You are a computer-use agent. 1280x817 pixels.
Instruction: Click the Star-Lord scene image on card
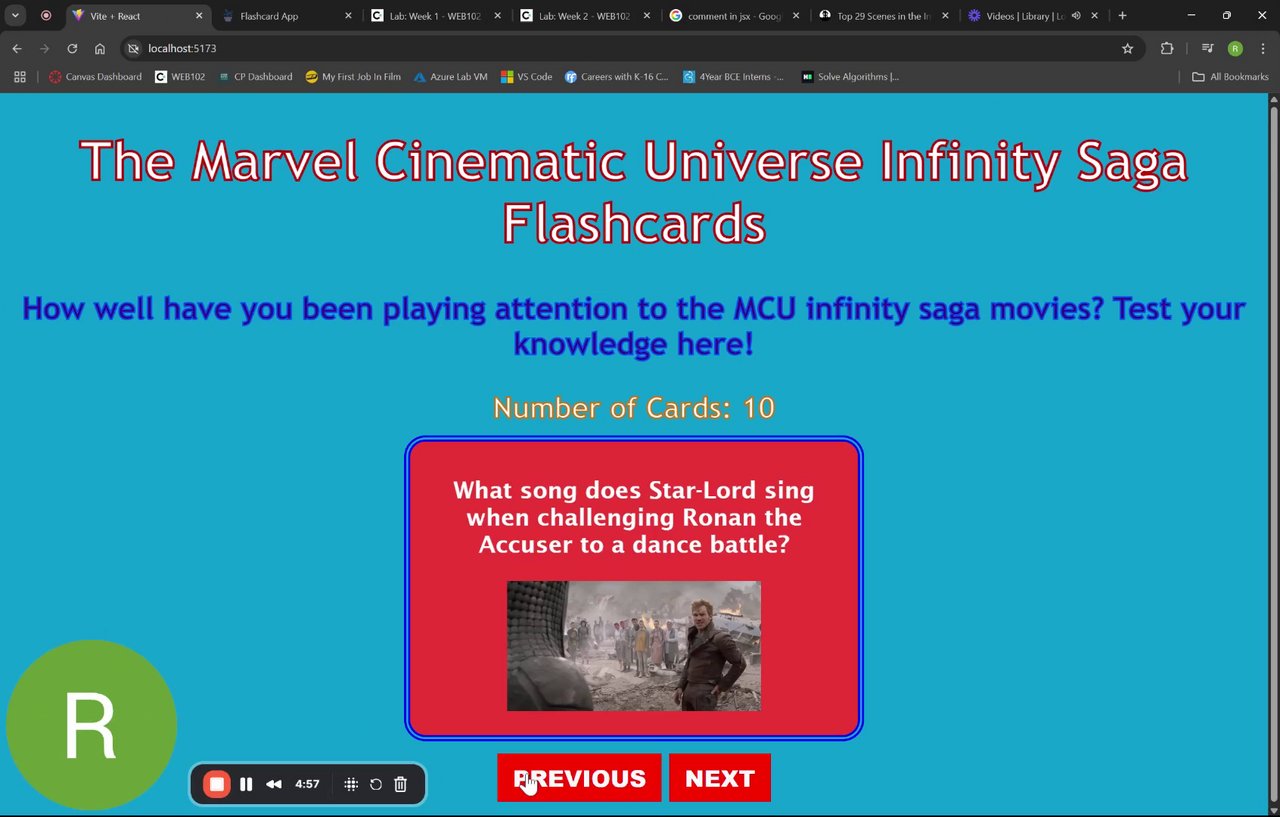click(x=634, y=646)
